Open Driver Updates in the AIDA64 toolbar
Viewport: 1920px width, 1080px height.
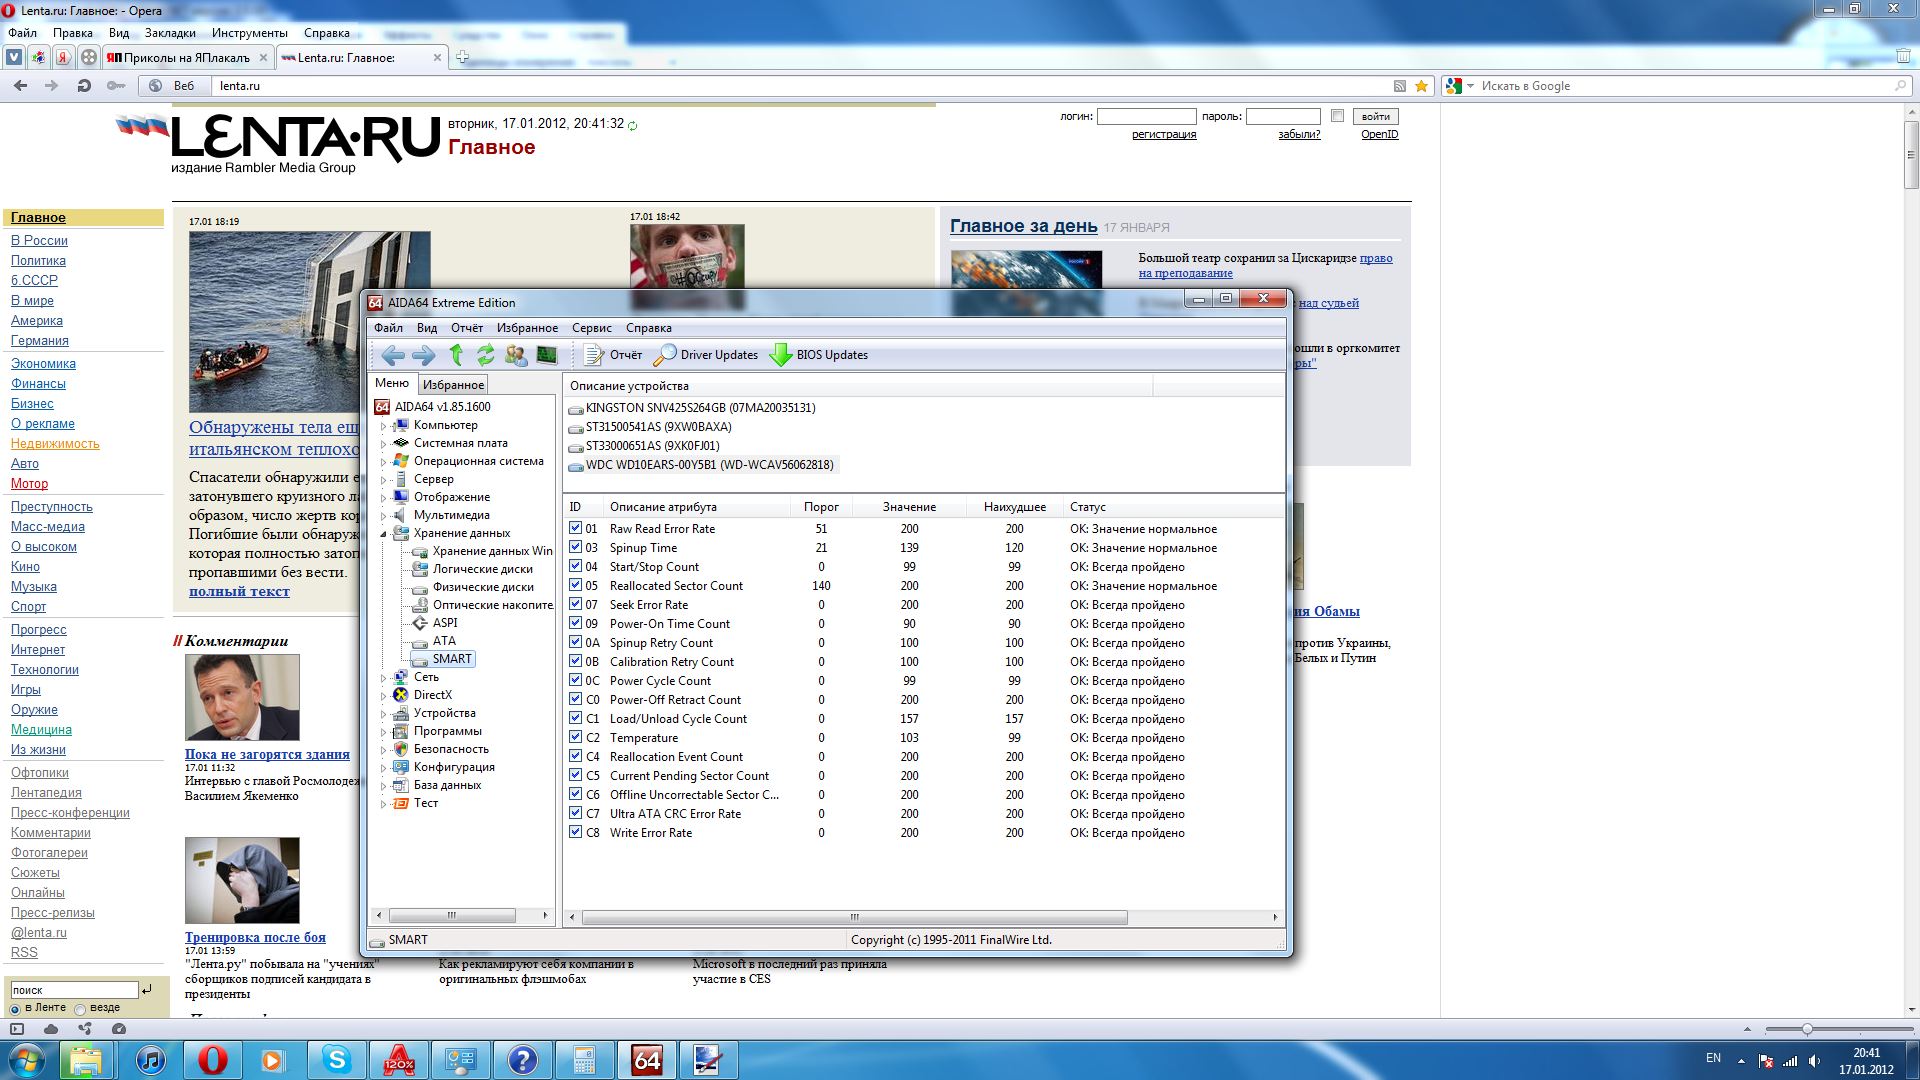[706, 355]
